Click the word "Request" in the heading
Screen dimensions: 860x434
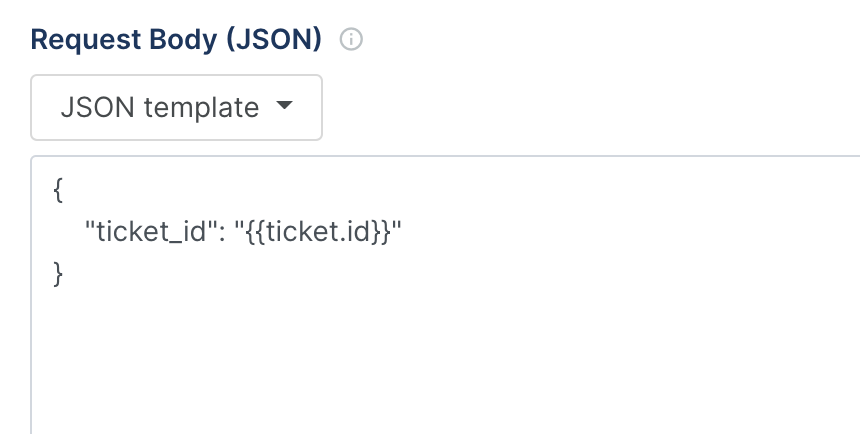point(86,40)
